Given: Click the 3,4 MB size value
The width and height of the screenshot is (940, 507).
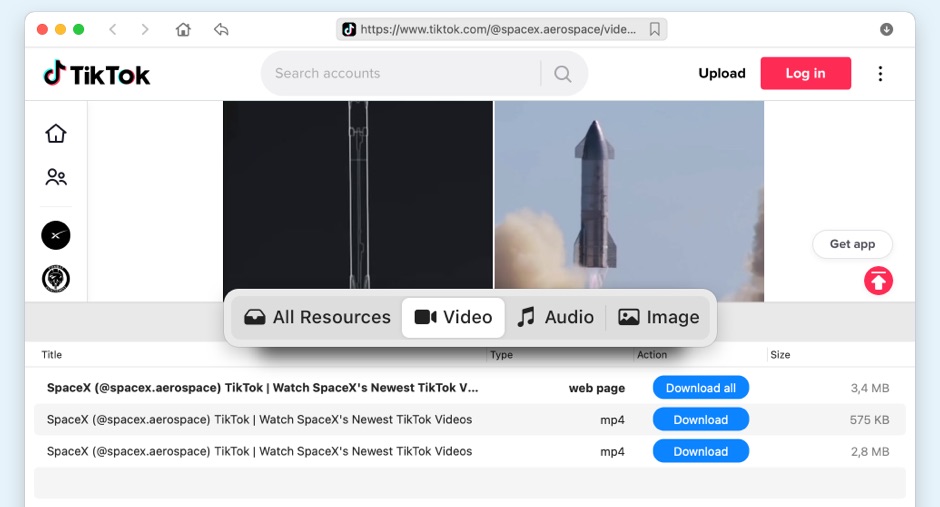Looking at the screenshot, I should [870, 388].
